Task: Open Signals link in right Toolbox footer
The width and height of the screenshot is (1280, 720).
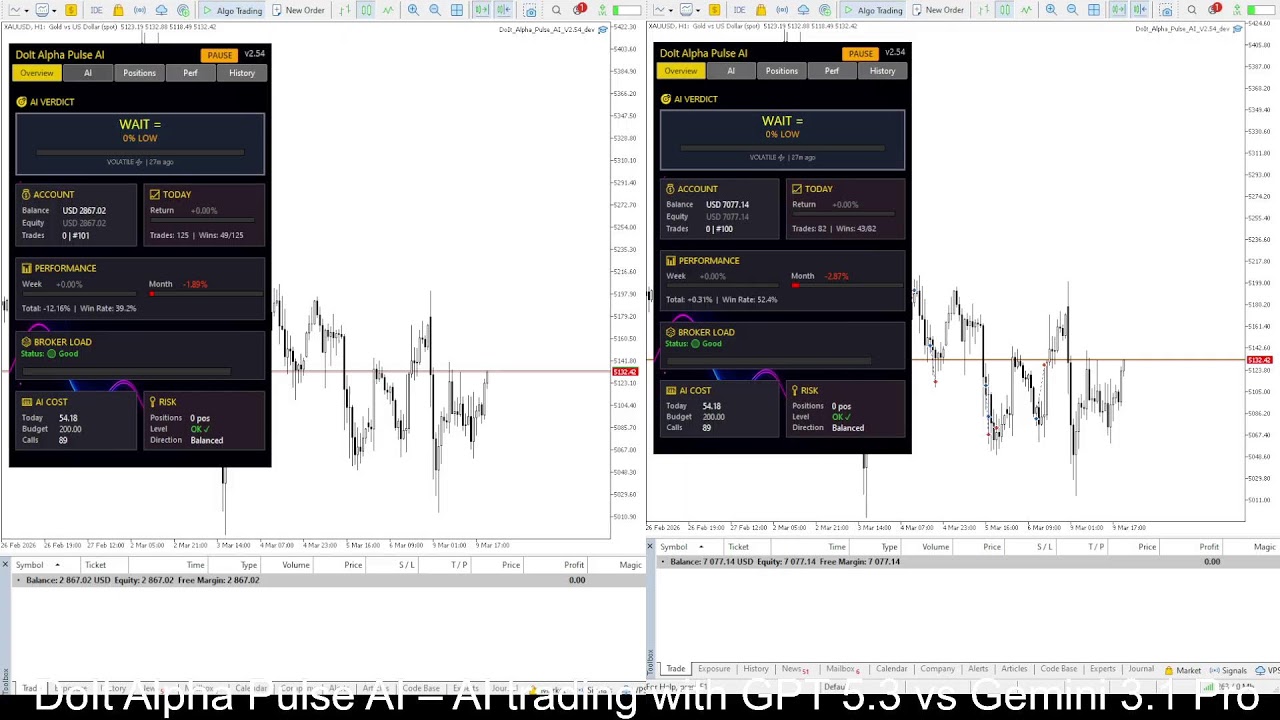Action: pos(1228,670)
